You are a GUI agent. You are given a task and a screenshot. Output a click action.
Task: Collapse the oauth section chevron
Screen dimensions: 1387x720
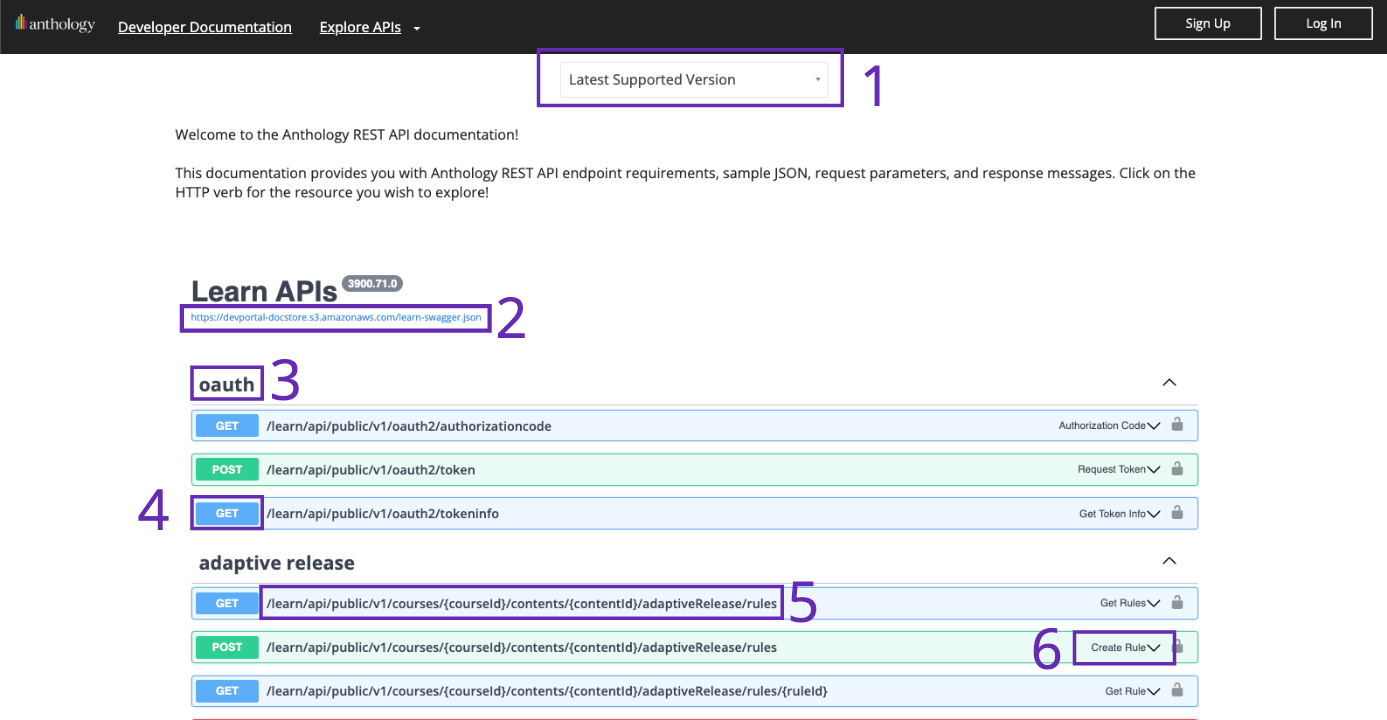1169,383
